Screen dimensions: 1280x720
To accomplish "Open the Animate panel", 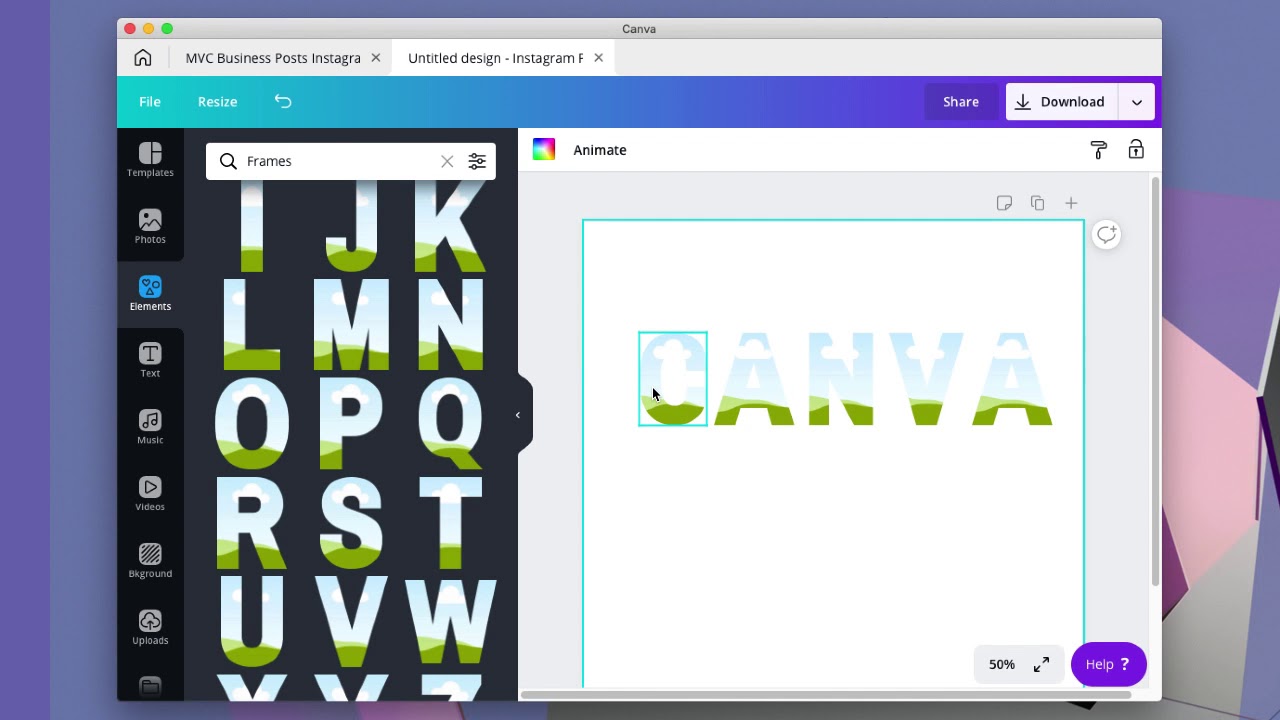I will 600,149.
